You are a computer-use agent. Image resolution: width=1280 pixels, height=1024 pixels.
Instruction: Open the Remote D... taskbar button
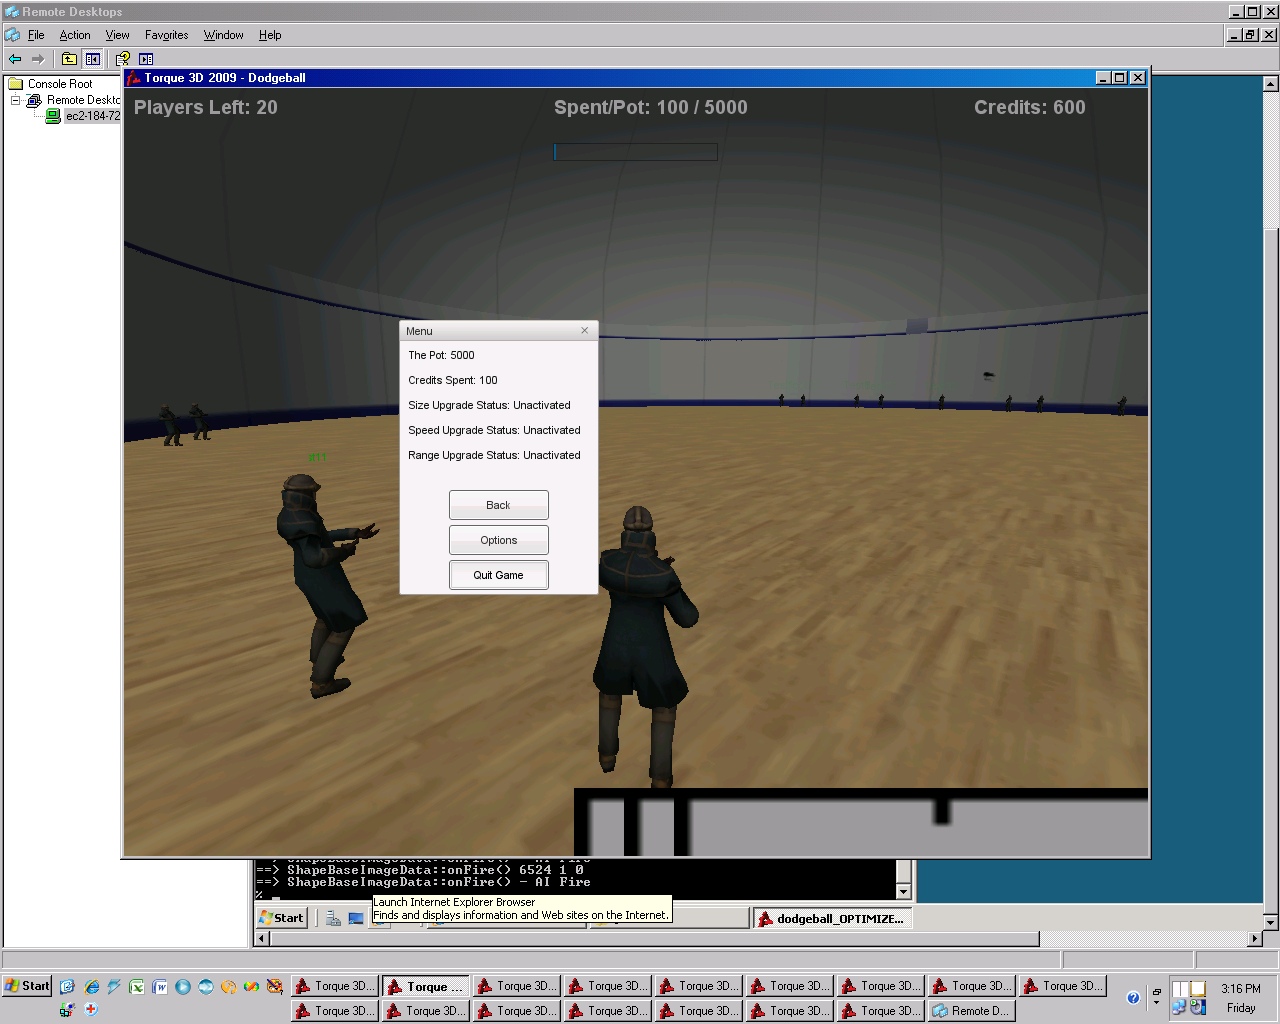tap(970, 1011)
